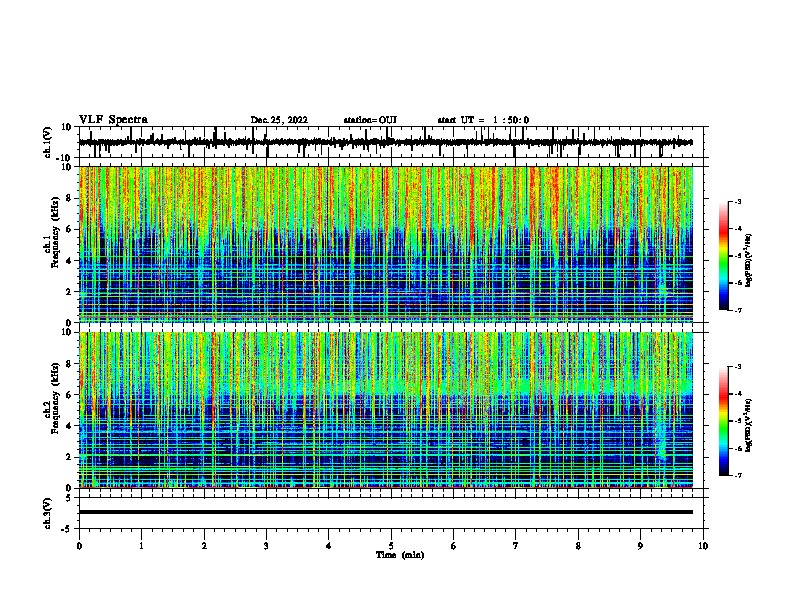Click the ch.1 spectrogram plot area

386,244
